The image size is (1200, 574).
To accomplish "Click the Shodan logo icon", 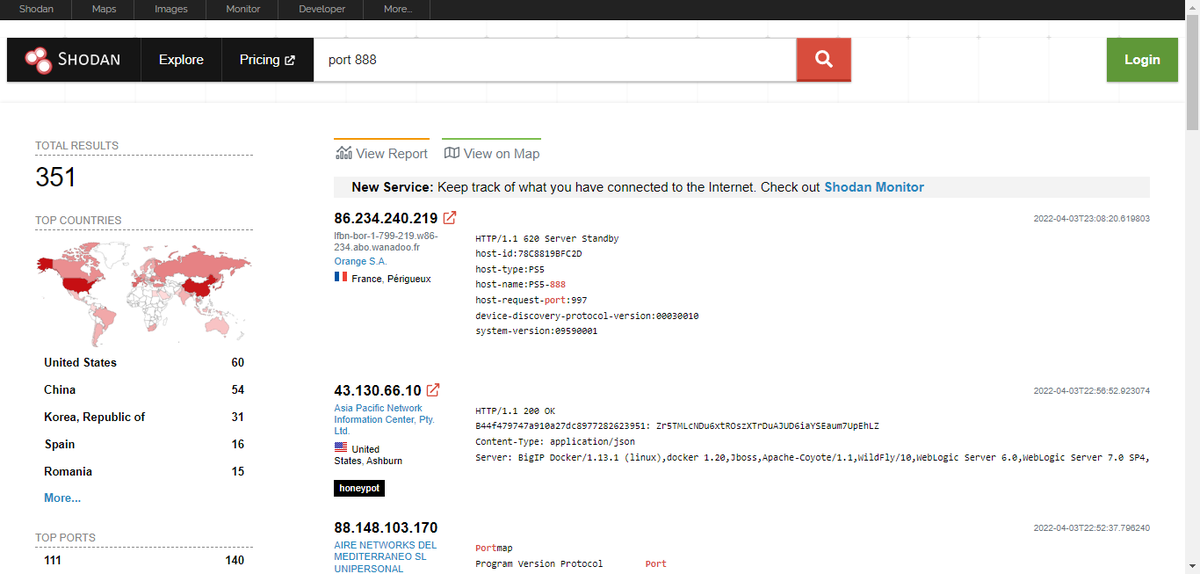I will point(38,60).
